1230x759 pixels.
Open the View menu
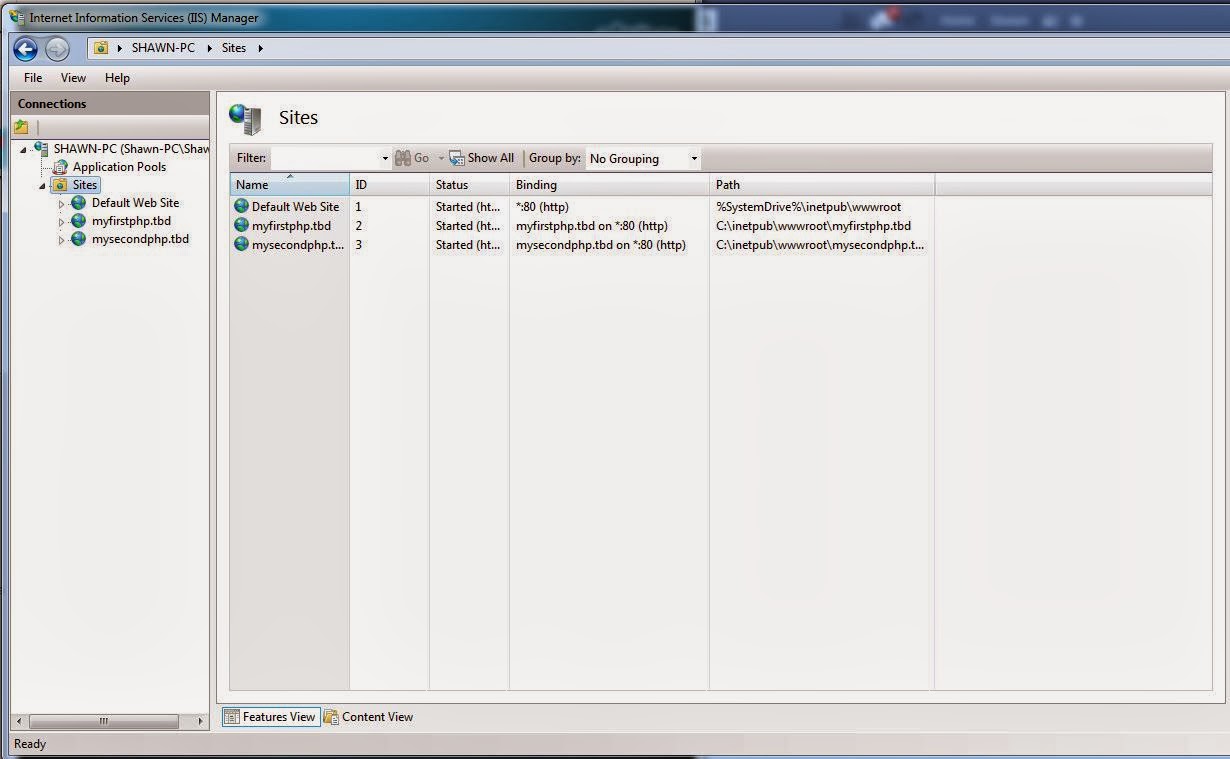[x=72, y=77]
